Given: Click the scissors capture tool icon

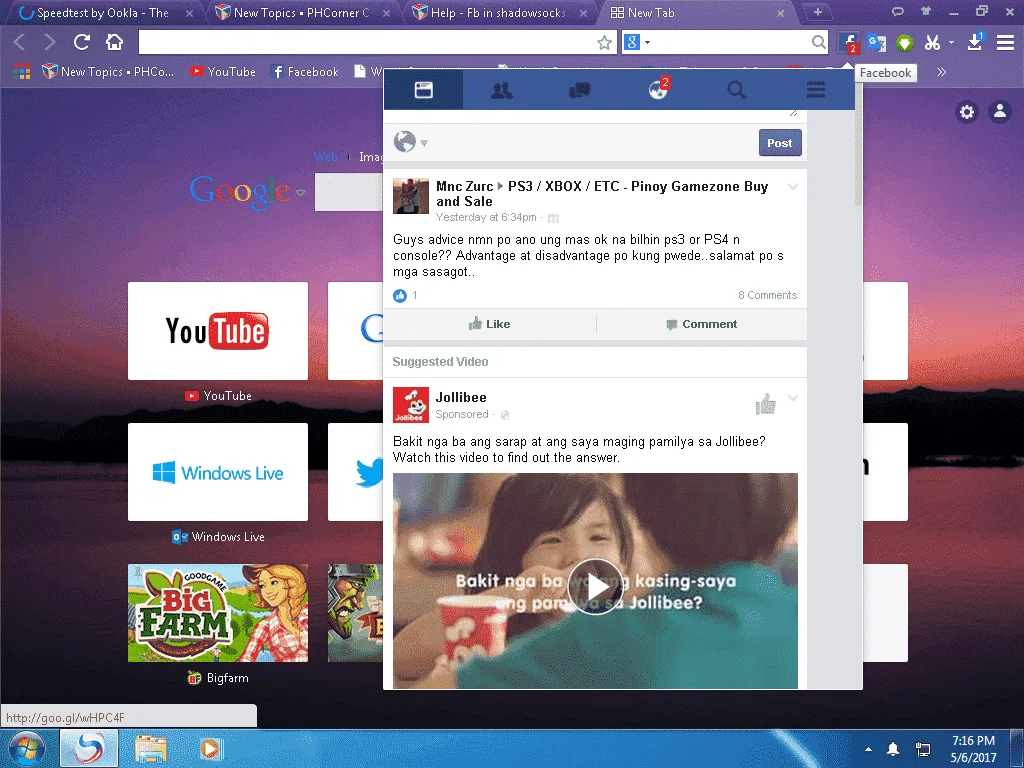Looking at the screenshot, I should (x=932, y=43).
